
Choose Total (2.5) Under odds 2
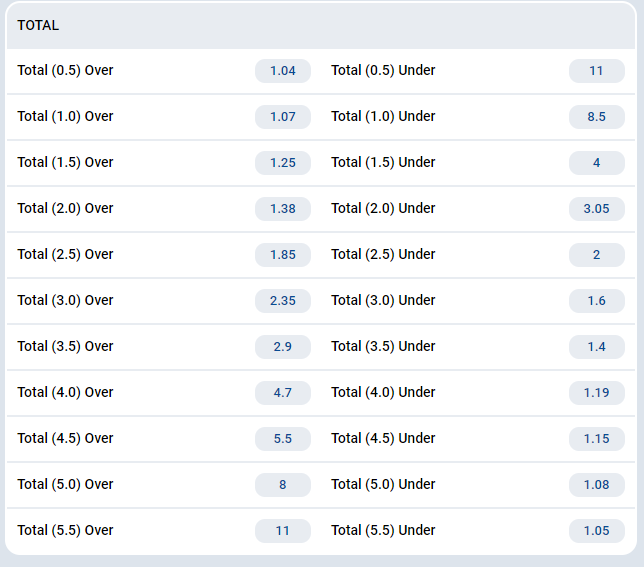(x=596, y=255)
